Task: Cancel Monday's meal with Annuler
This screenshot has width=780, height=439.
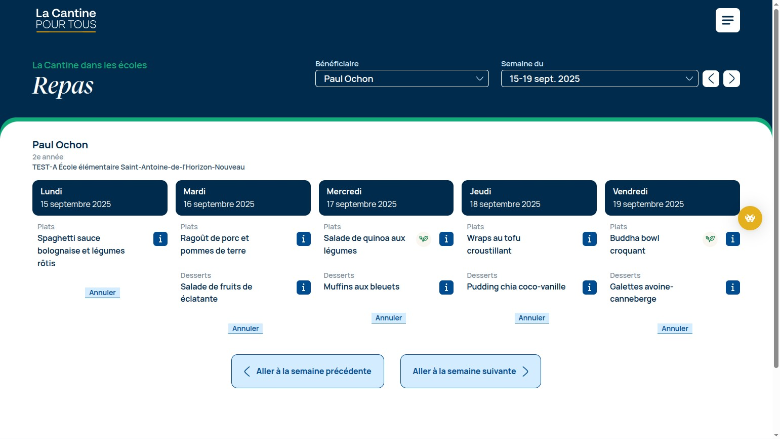Action: pyautogui.click(x=102, y=293)
